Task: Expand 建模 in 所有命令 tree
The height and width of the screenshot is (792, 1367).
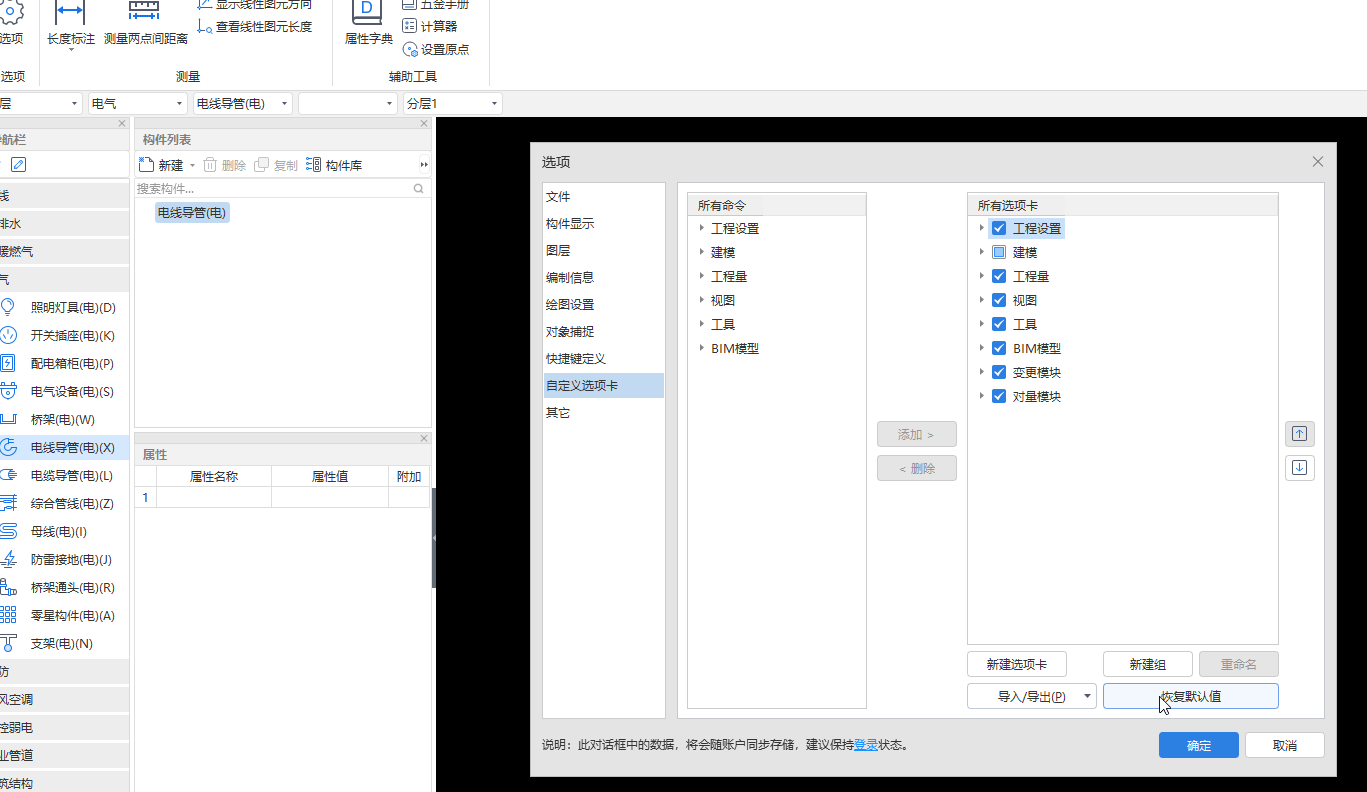Action: pyautogui.click(x=701, y=252)
